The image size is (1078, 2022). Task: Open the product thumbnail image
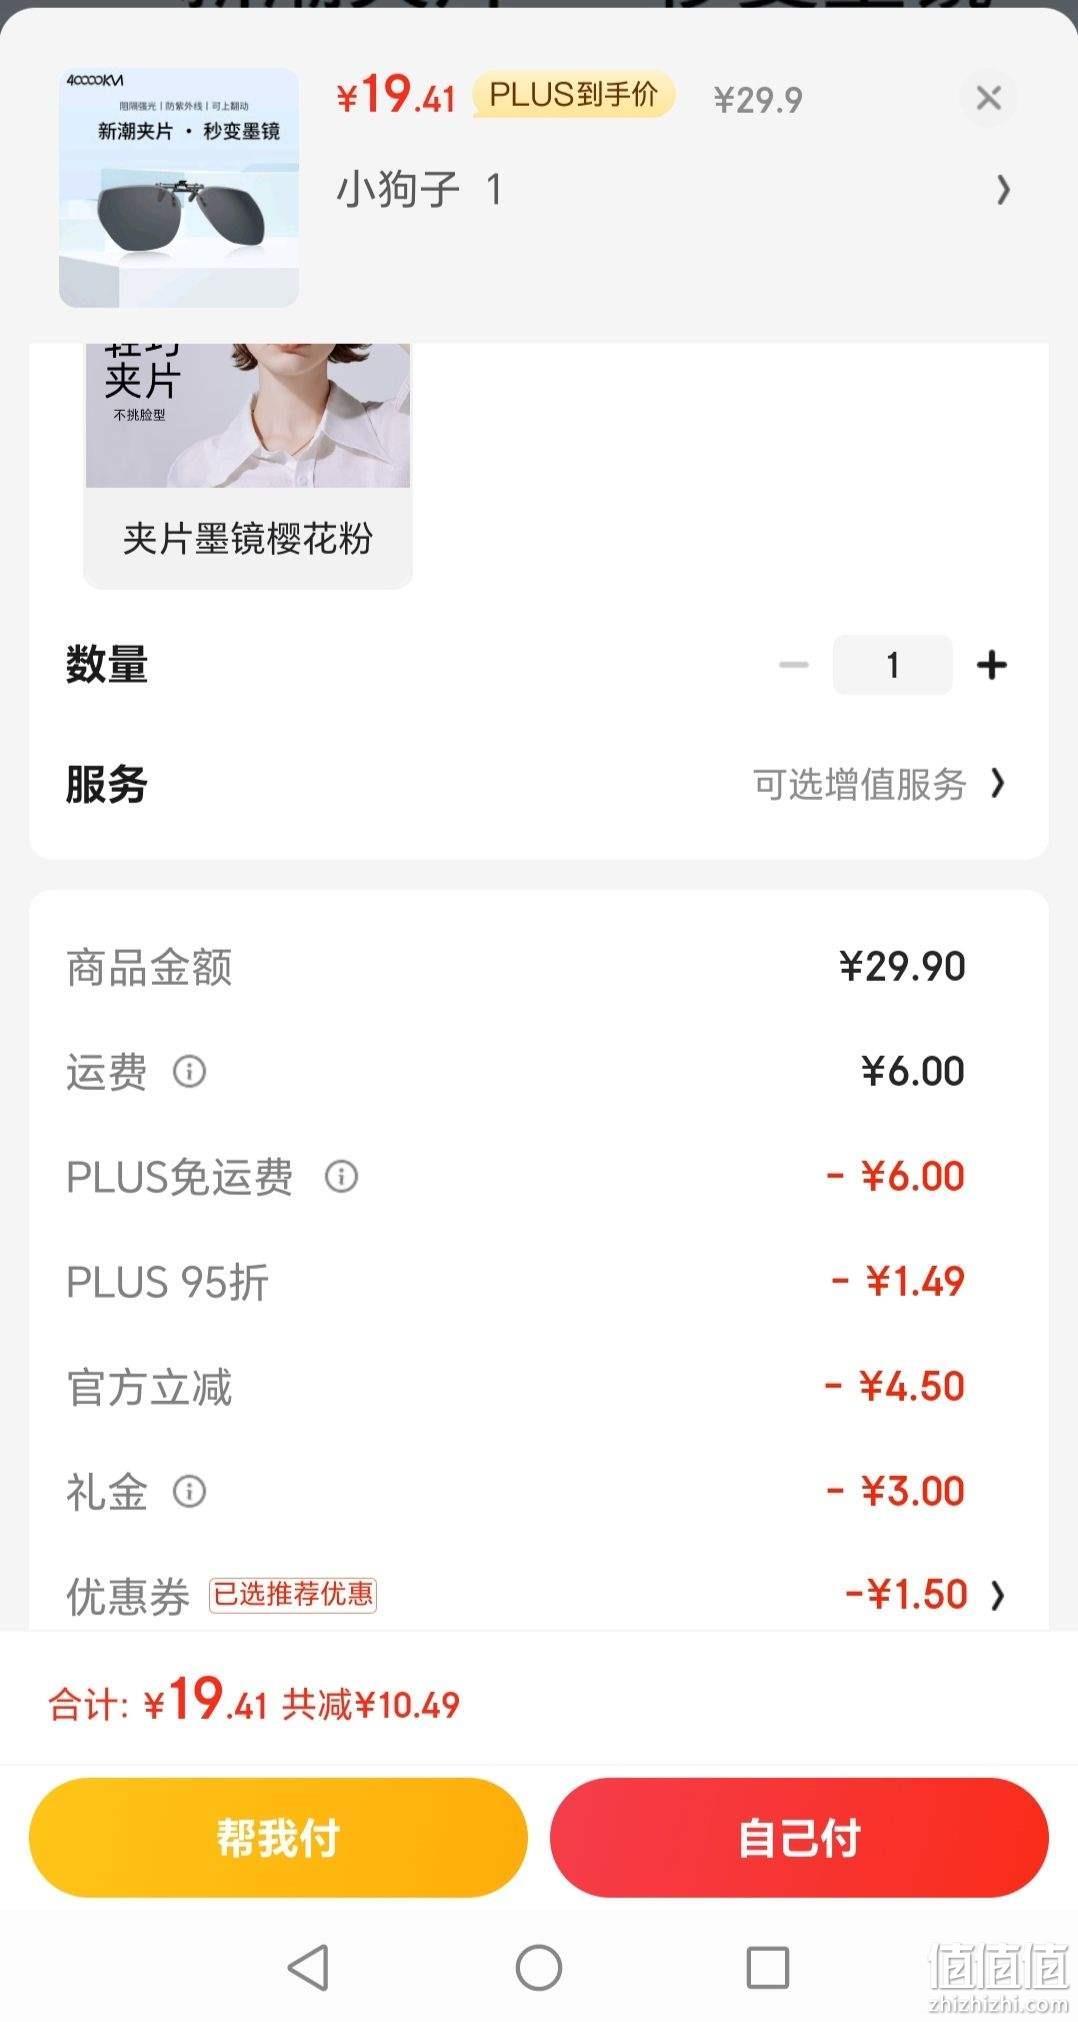(x=179, y=187)
